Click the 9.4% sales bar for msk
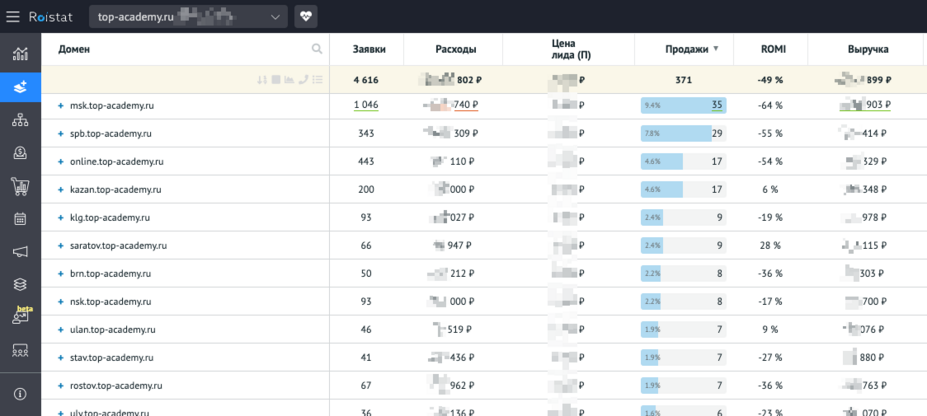 coord(683,105)
